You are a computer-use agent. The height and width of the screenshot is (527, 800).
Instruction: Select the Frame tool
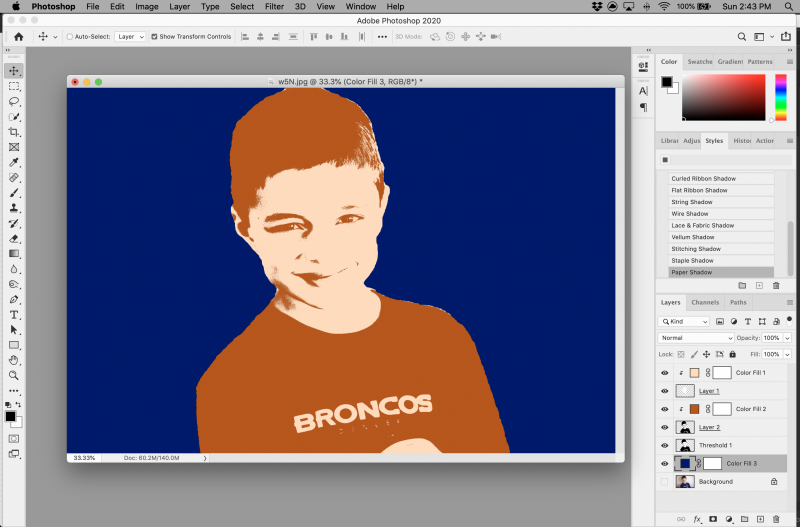point(14,147)
